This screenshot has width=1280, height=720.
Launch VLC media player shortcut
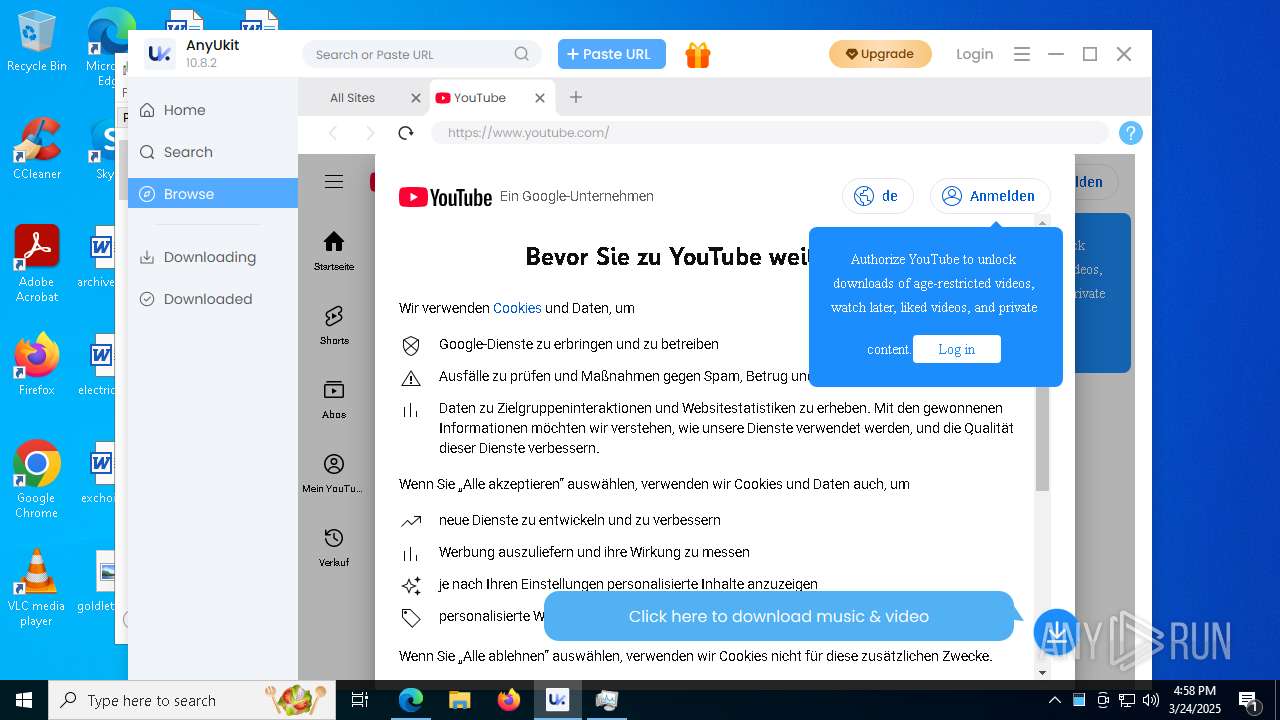37,588
